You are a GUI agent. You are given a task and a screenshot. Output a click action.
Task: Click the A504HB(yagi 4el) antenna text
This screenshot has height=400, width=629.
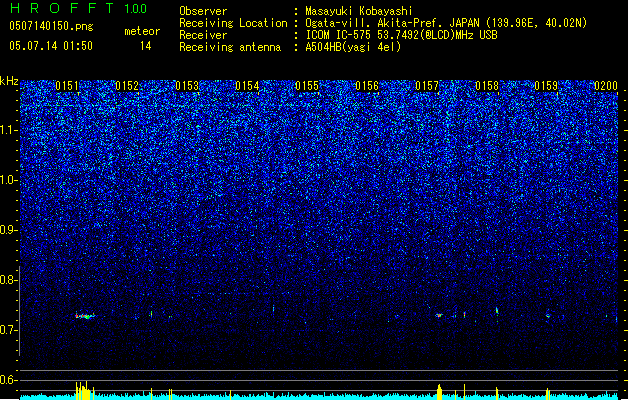click(353, 47)
